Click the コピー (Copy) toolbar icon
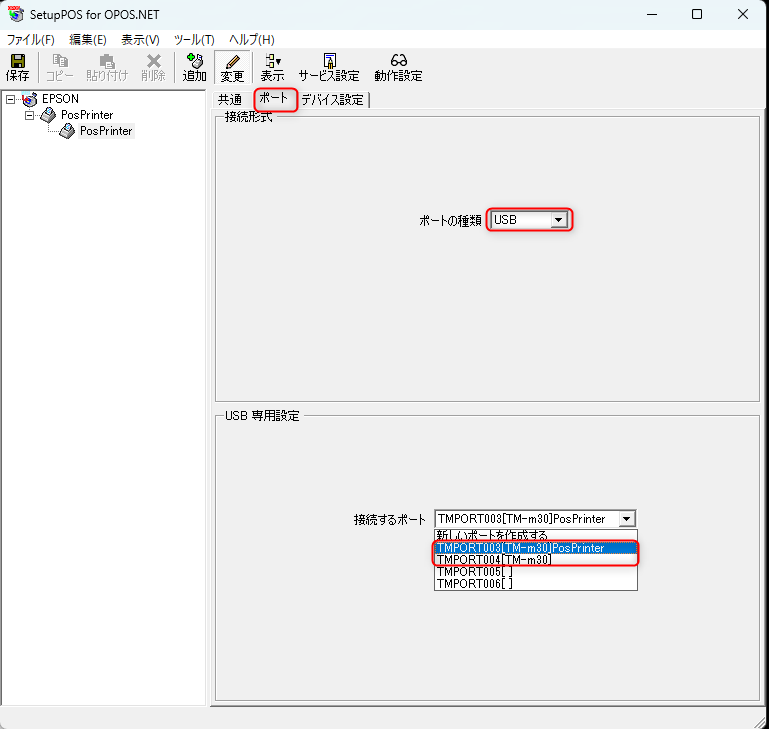The image size is (769, 729). tap(60, 67)
